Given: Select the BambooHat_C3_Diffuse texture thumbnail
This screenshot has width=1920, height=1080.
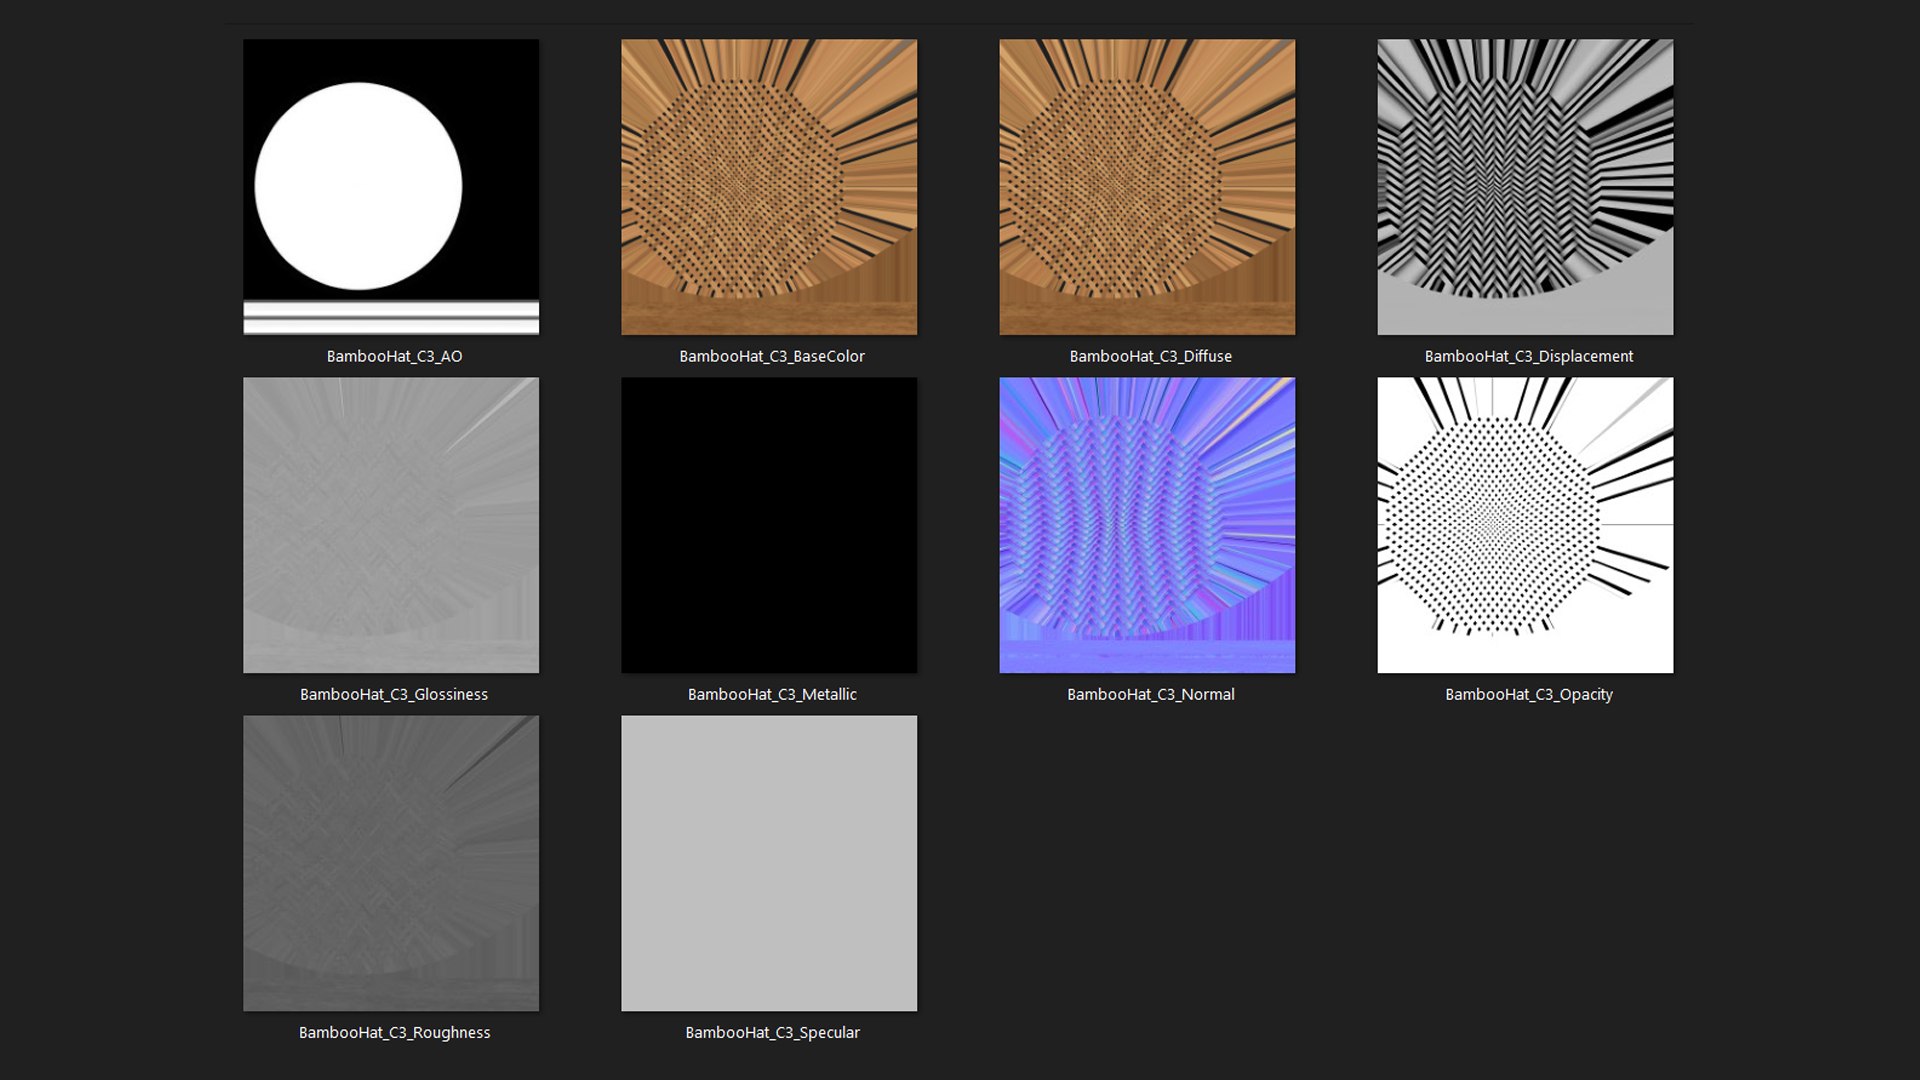Looking at the screenshot, I should [1147, 187].
